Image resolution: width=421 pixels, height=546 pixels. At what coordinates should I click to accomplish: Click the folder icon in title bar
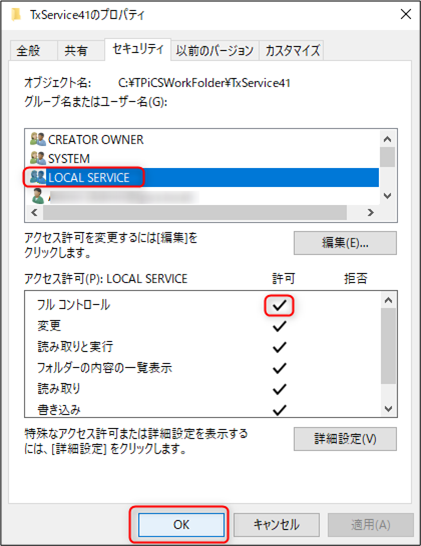coord(16,15)
